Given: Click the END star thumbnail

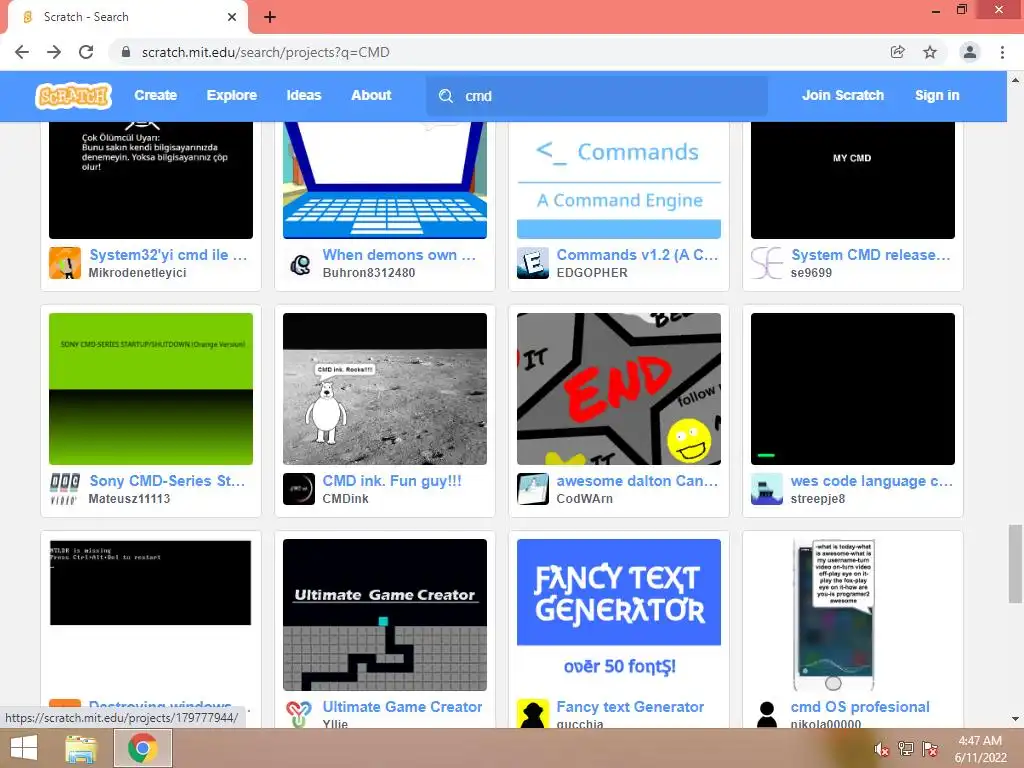Looking at the screenshot, I should (619, 389).
